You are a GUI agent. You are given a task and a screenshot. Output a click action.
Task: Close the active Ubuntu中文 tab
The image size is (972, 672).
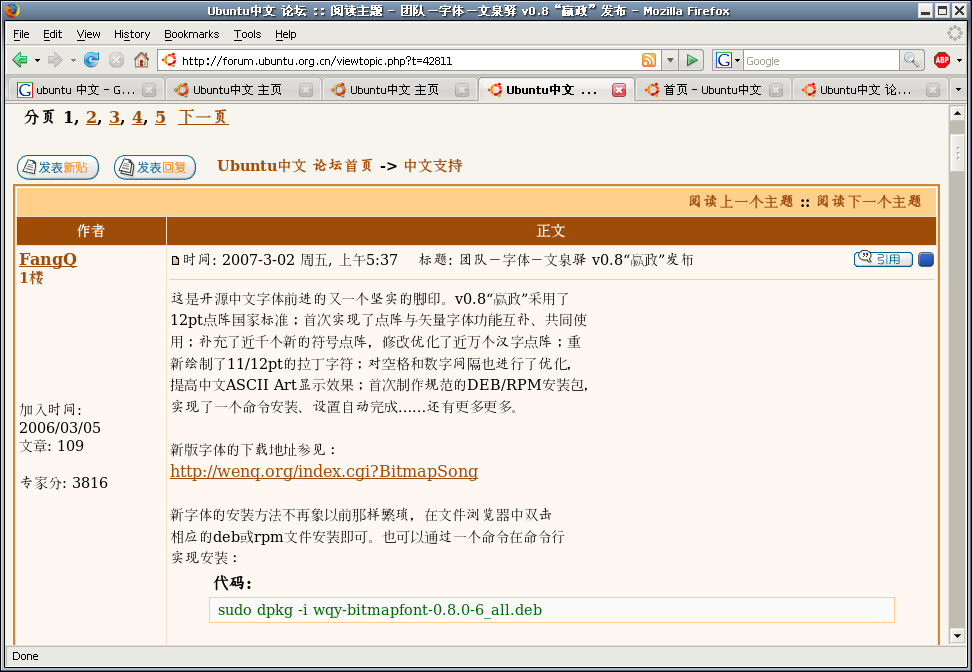619,90
